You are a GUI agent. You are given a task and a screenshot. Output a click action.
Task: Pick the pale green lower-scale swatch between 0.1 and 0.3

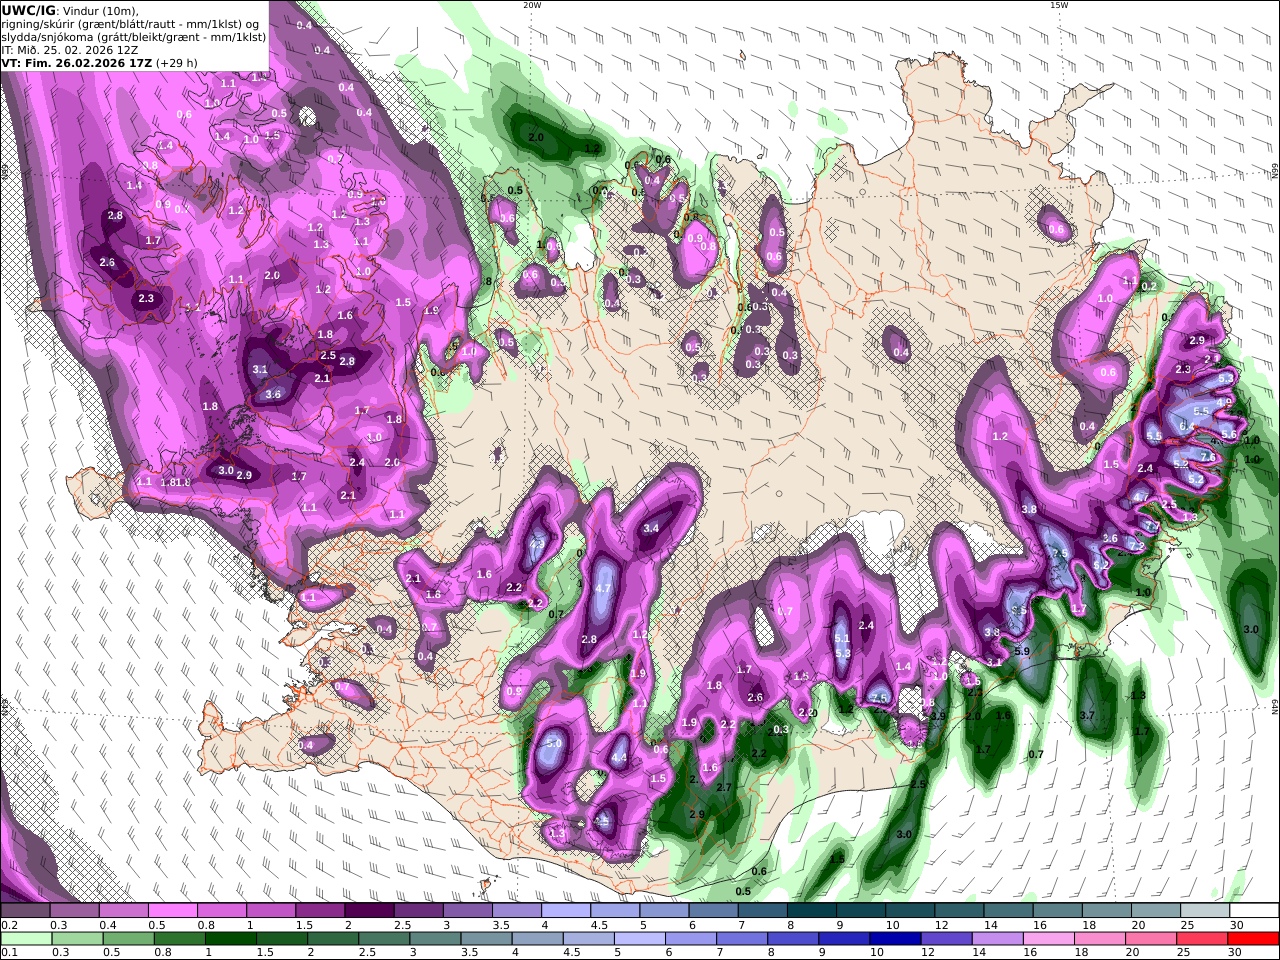[27, 938]
